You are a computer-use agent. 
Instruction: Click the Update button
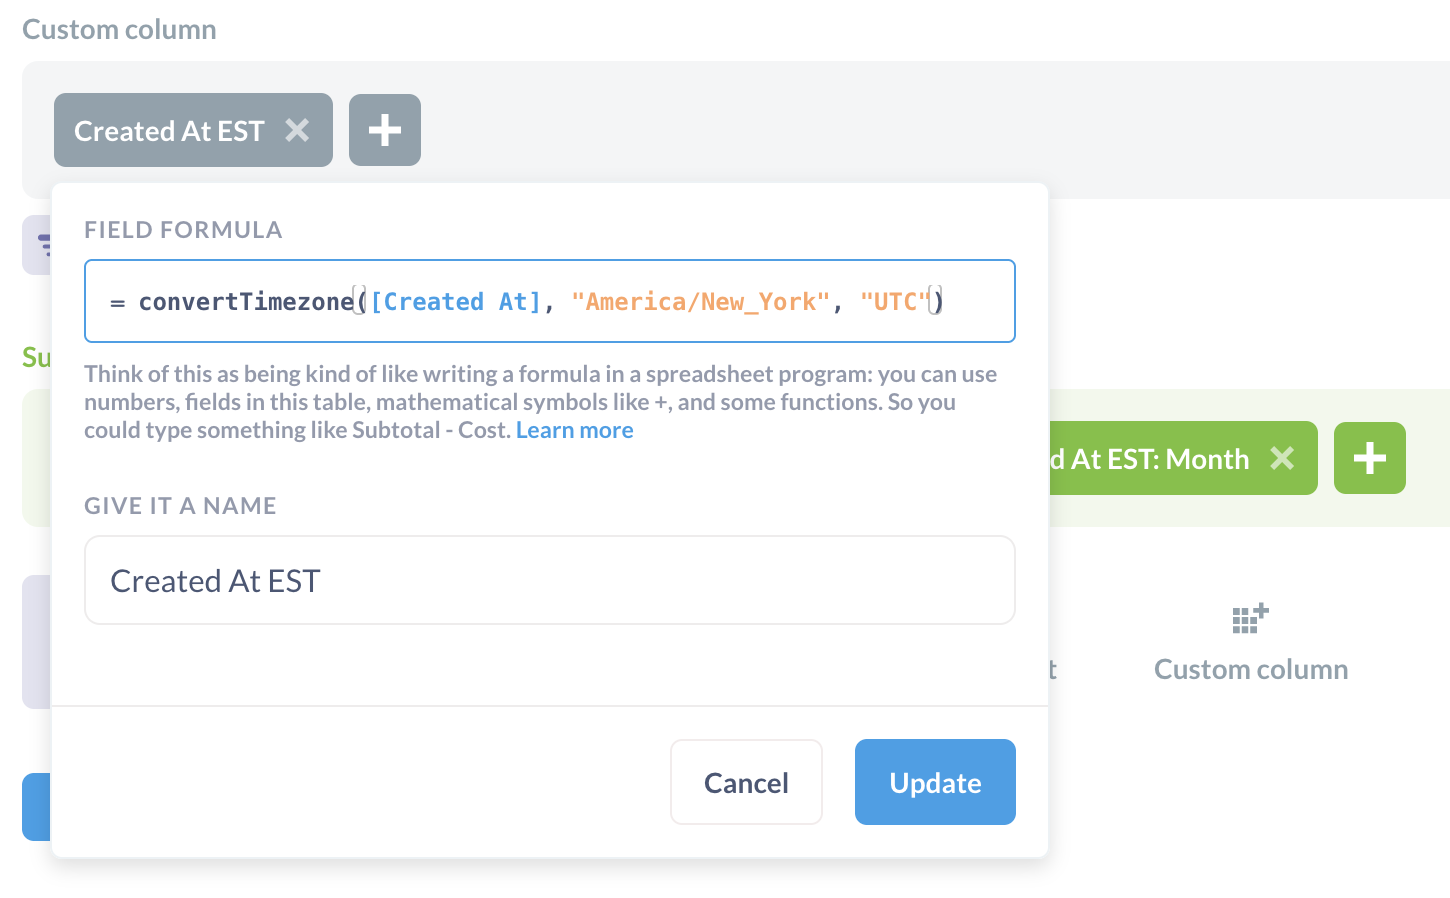pos(935,782)
